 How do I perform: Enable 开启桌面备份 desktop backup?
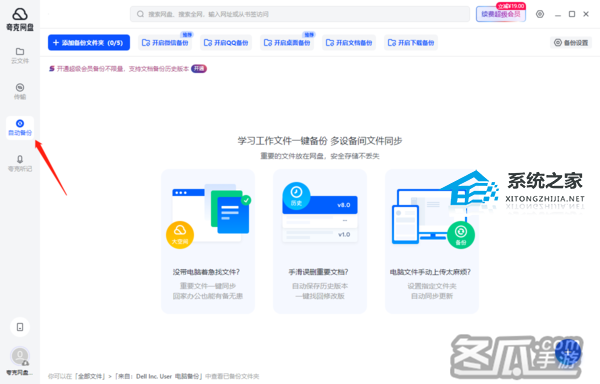click(x=287, y=42)
